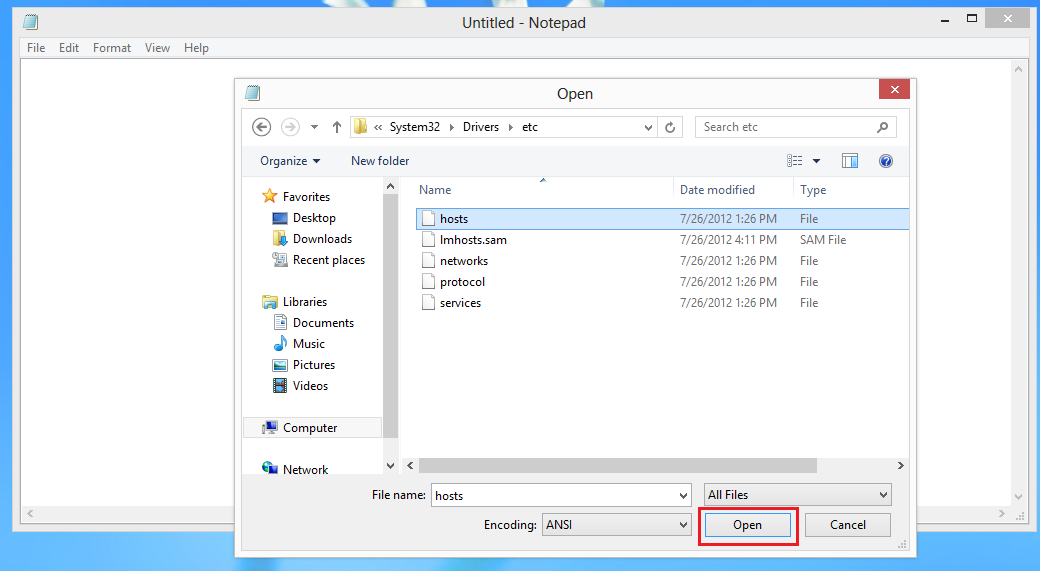
Task: Click the File name input field
Action: (554, 495)
